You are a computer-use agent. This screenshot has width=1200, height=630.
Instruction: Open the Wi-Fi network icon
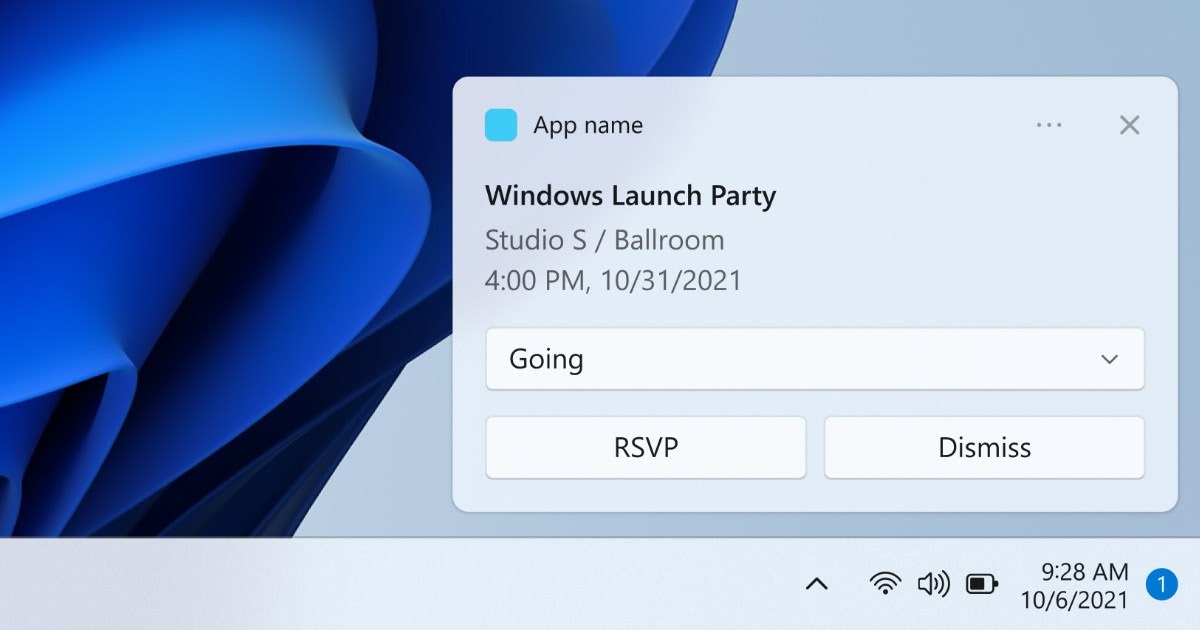point(885,584)
